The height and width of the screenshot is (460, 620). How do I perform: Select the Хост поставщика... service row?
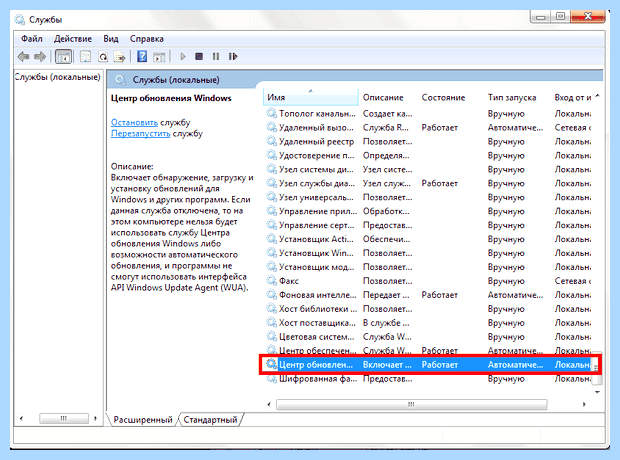tap(429, 323)
